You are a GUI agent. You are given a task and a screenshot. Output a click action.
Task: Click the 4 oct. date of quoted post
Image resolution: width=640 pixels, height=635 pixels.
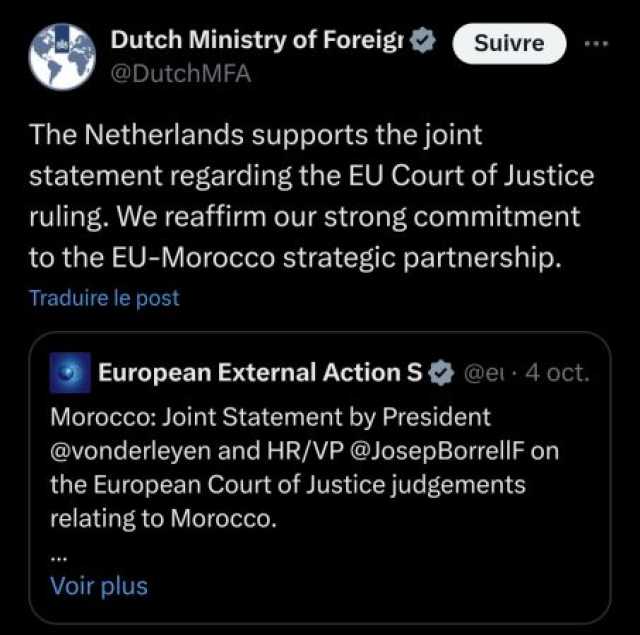pos(558,373)
